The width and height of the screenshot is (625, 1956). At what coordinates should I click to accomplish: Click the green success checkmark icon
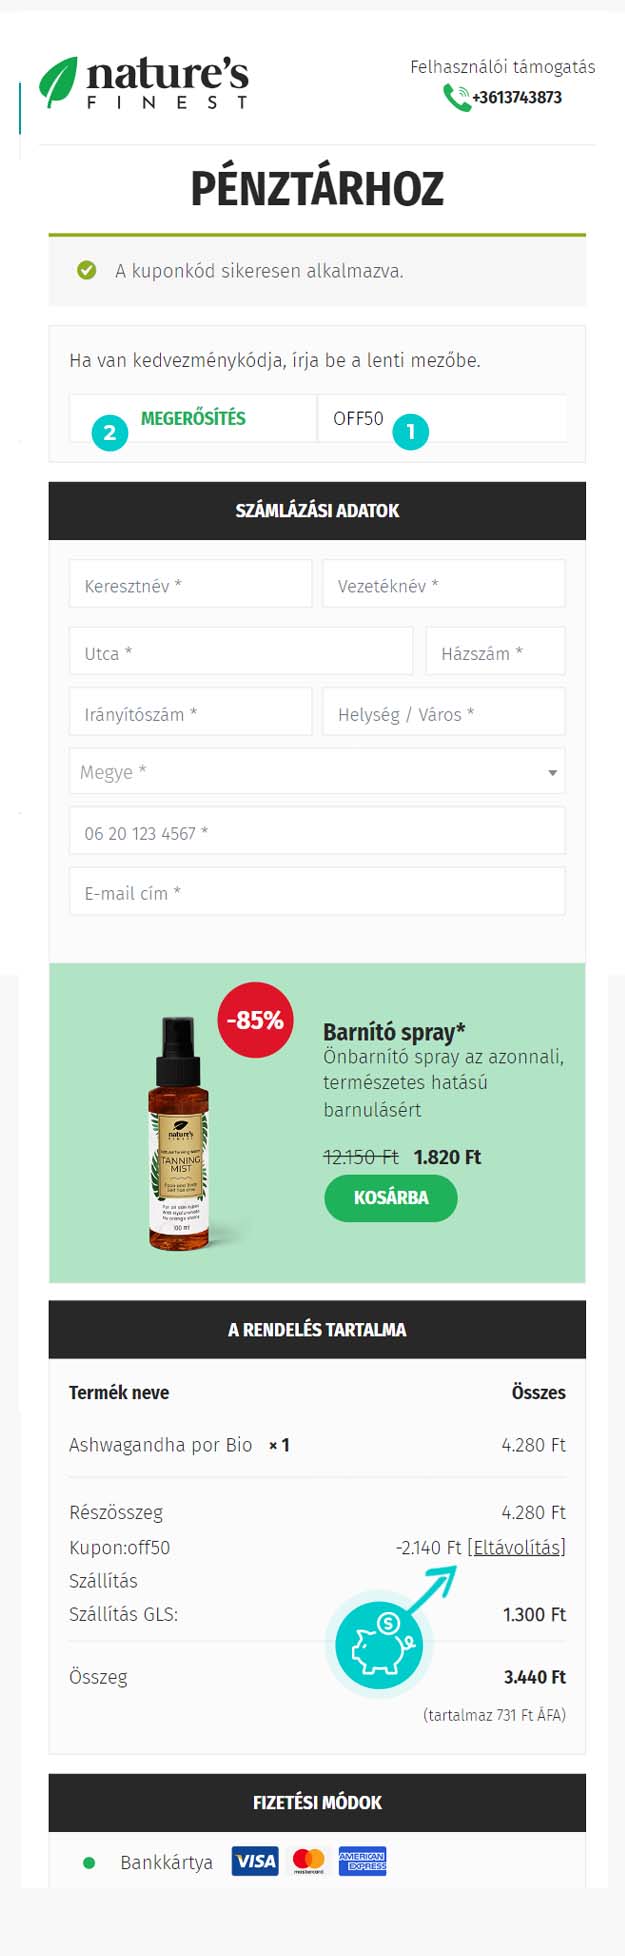(x=87, y=270)
